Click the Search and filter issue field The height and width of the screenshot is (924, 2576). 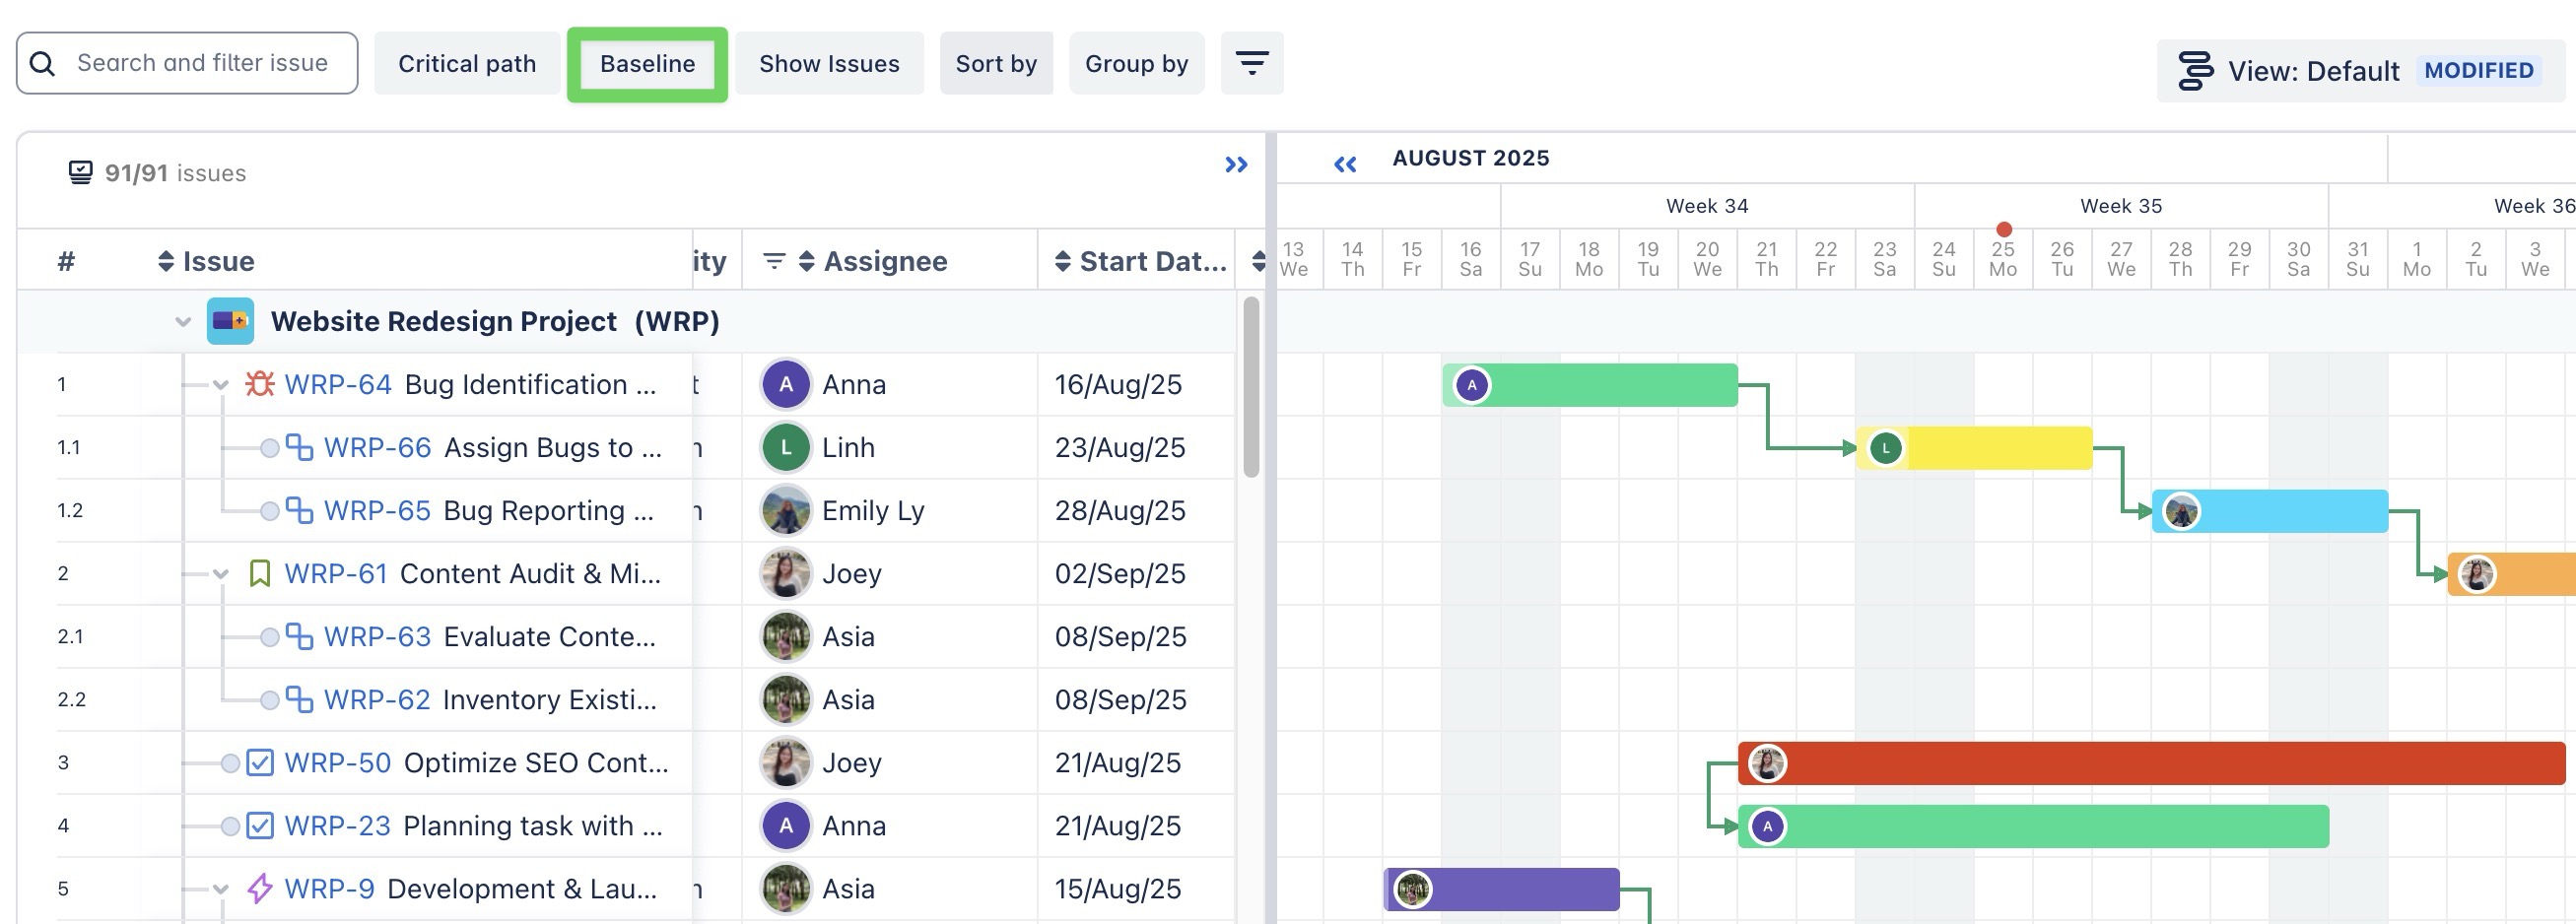tap(202, 63)
